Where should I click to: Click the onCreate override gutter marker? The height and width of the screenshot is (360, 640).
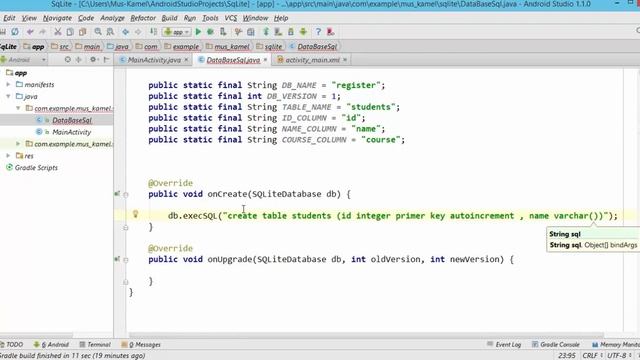(x=117, y=194)
